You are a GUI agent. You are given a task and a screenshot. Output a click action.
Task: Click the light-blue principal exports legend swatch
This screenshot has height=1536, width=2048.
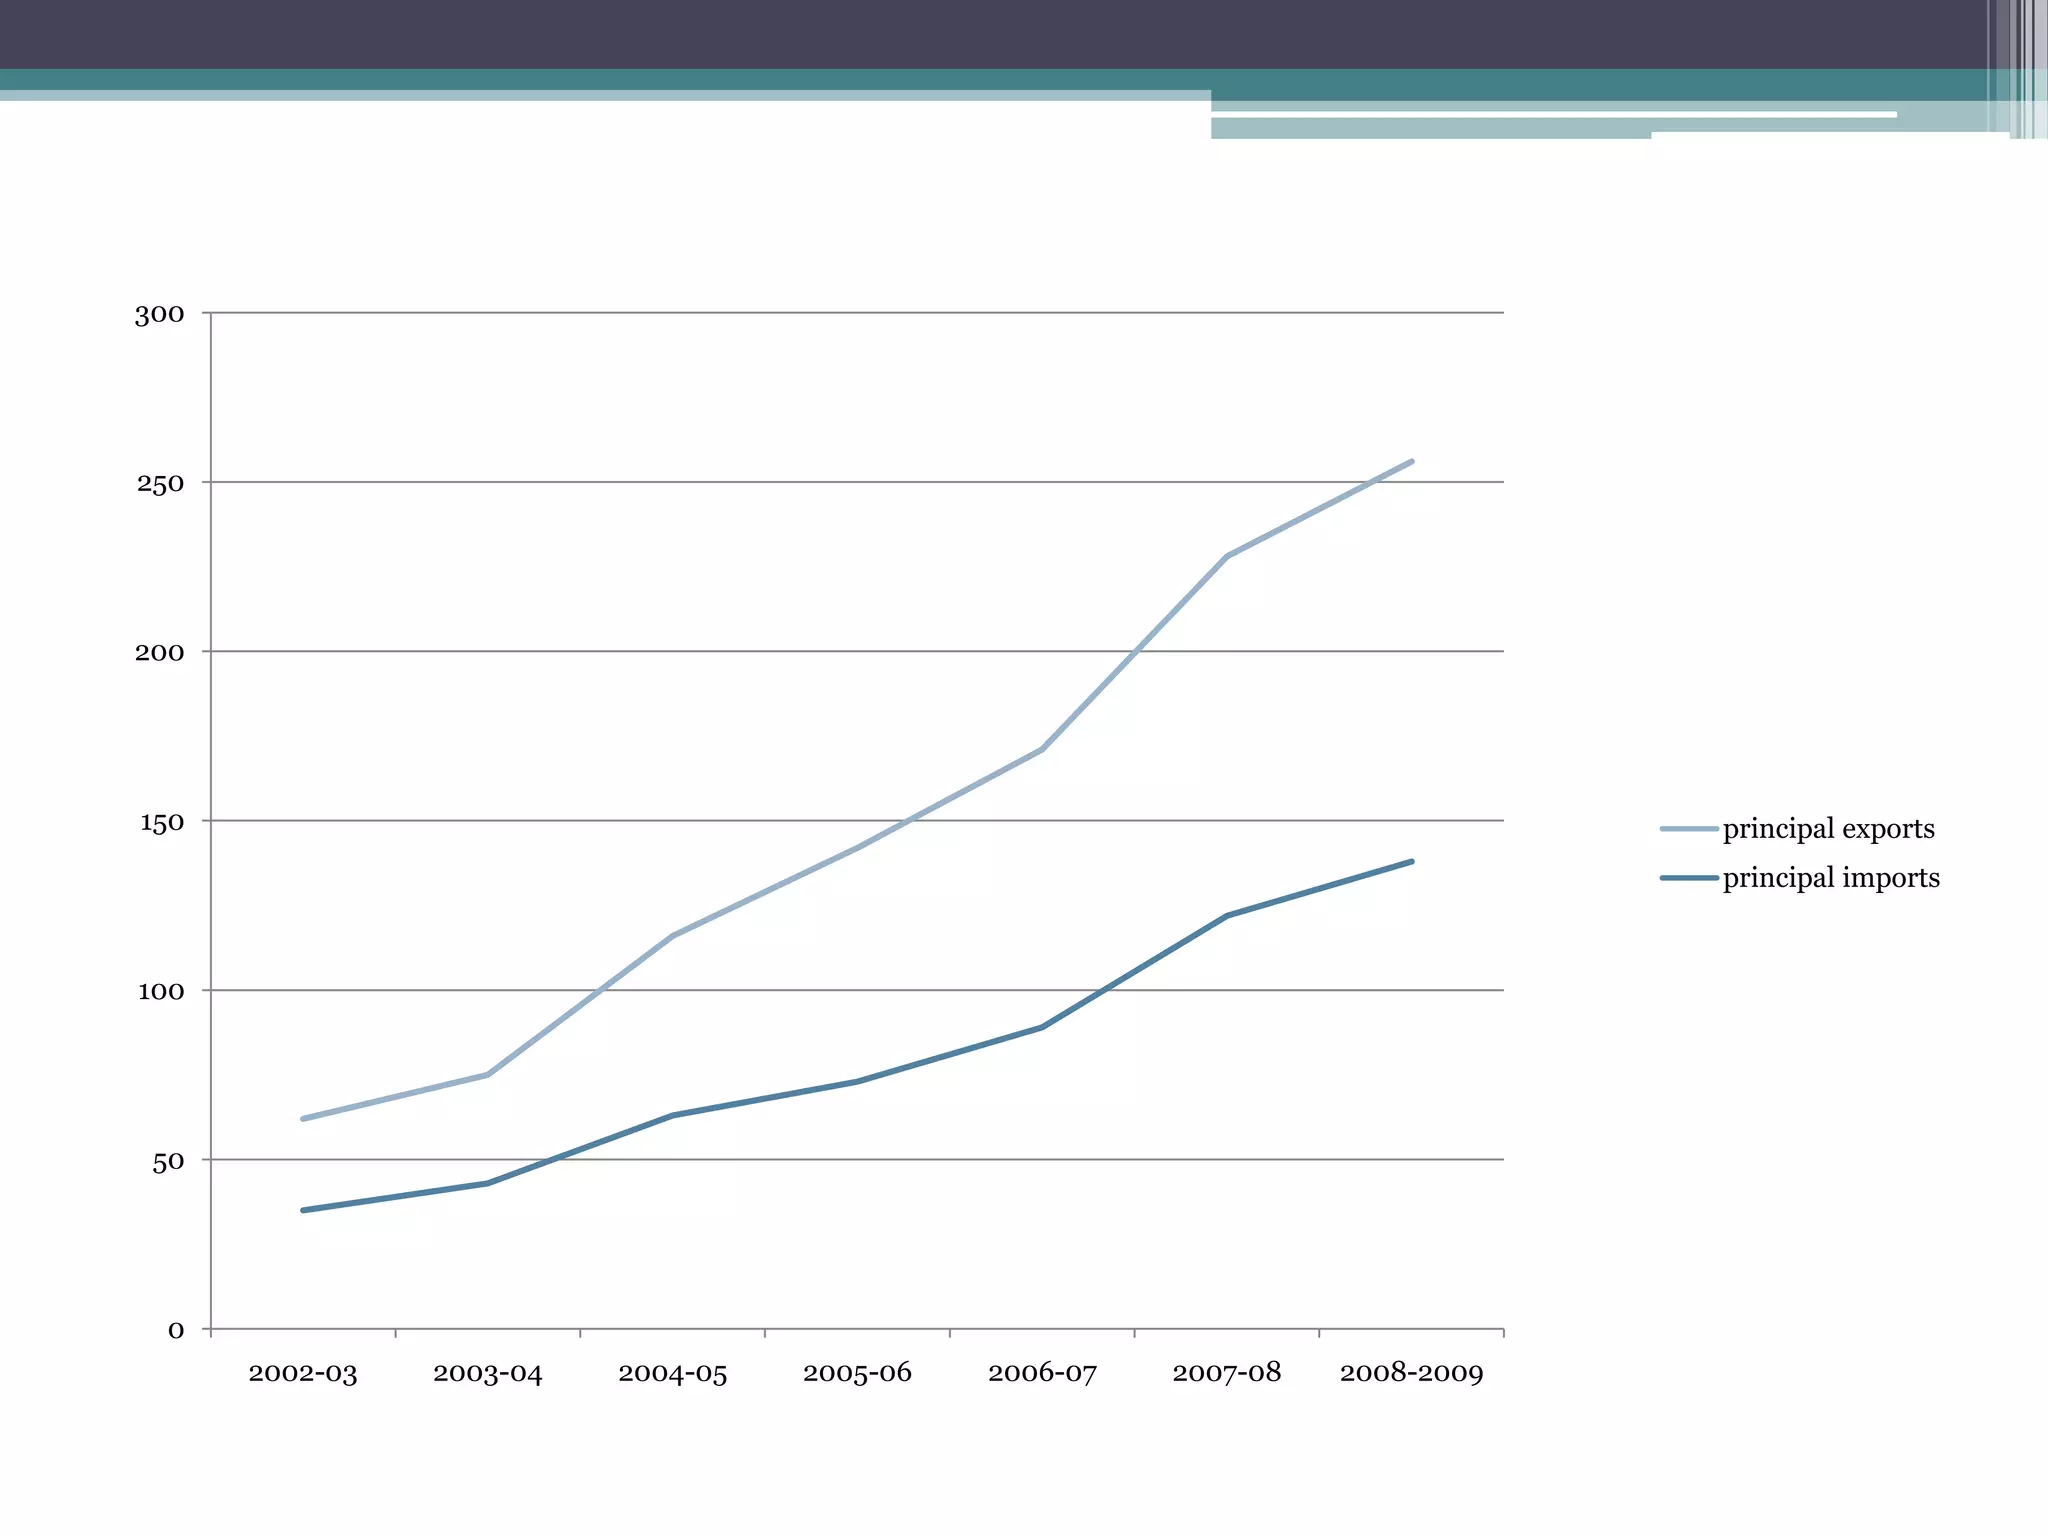1688,829
